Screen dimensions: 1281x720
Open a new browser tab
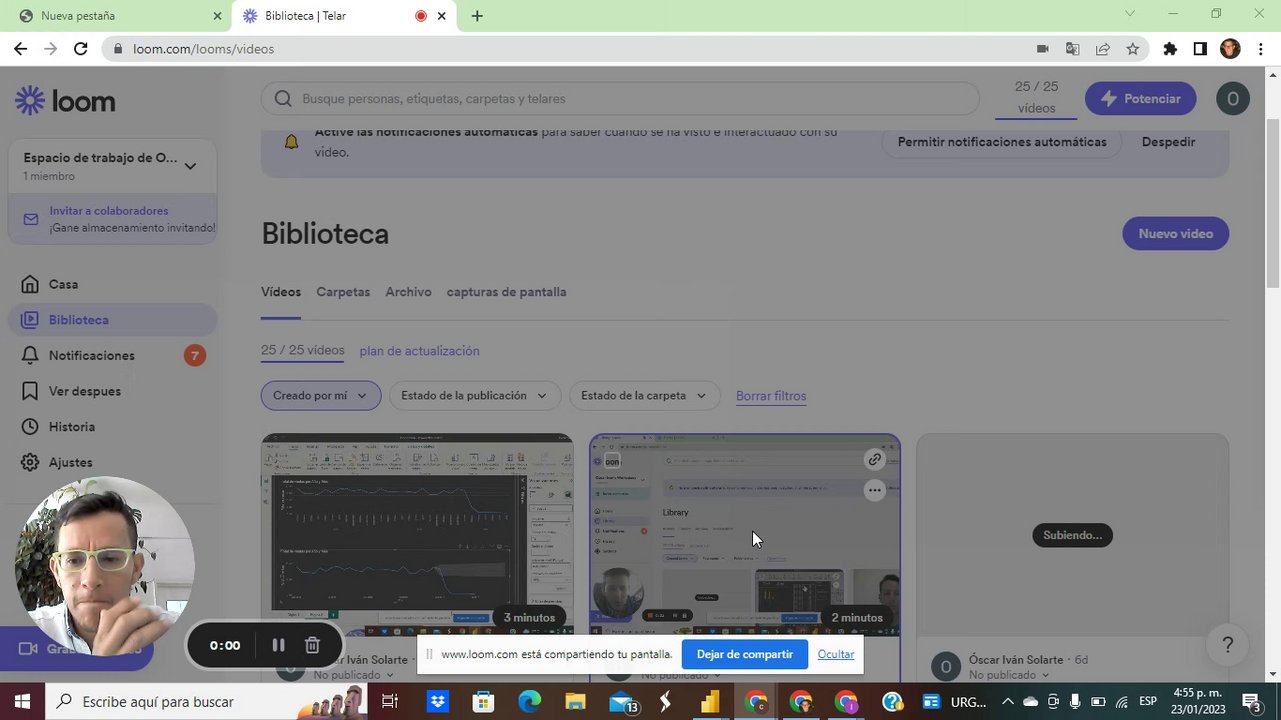(x=477, y=16)
